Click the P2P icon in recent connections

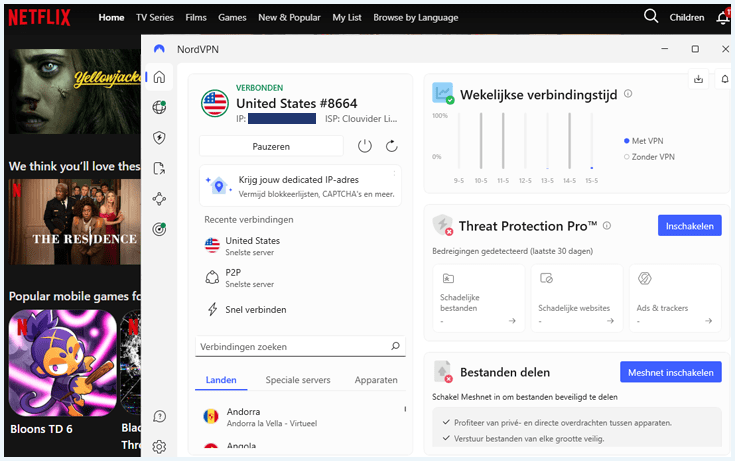(x=212, y=277)
